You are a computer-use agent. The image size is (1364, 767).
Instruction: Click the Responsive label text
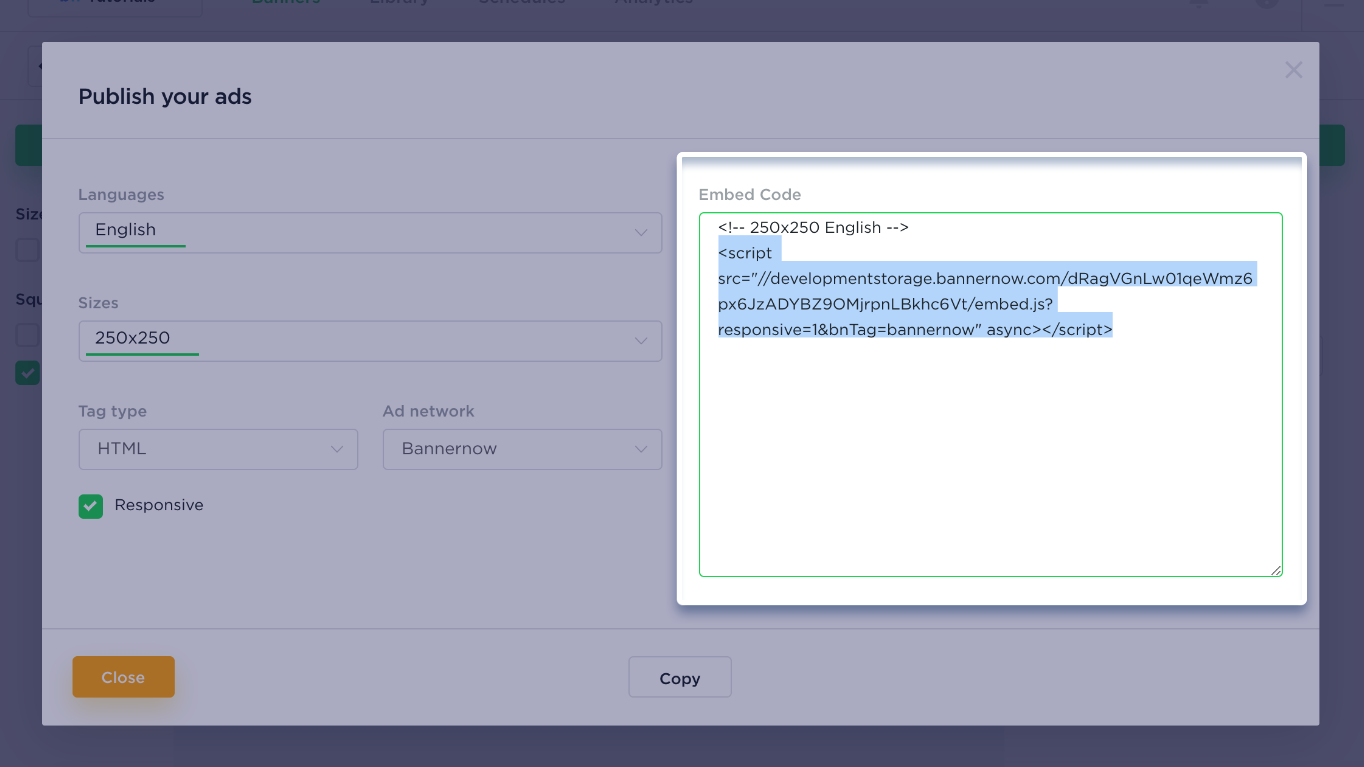click(x=159, y=505)
